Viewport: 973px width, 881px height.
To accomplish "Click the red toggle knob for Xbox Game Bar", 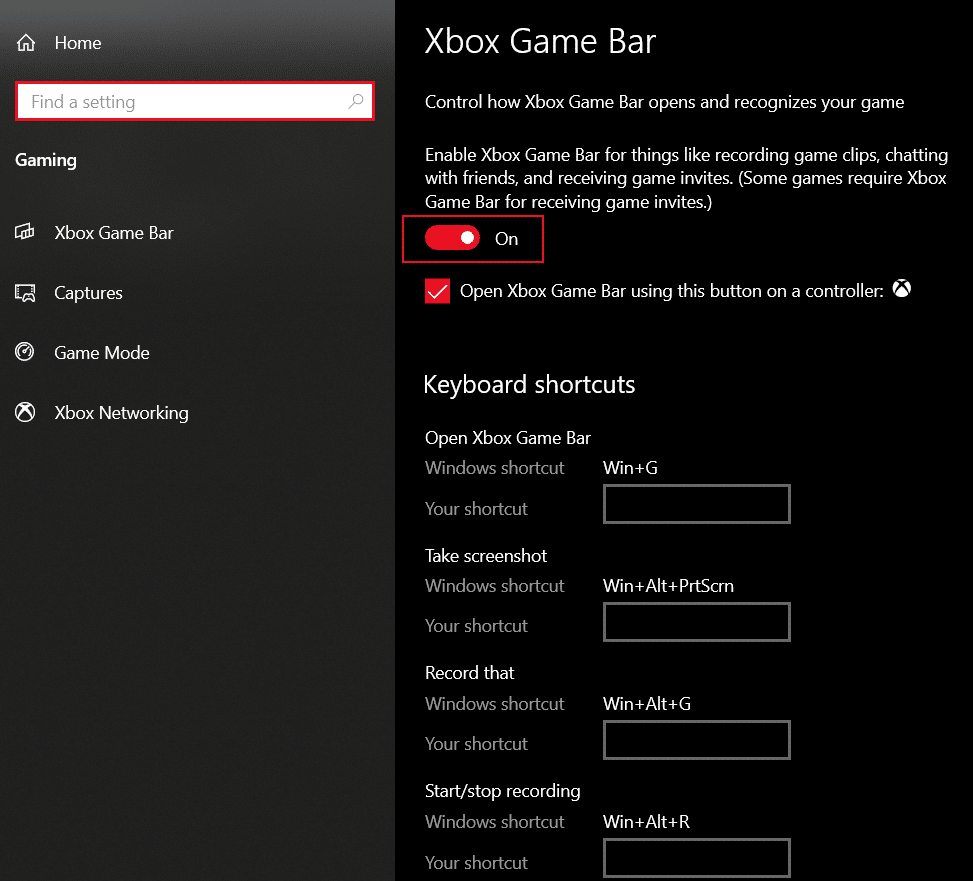I will [464, 238].
